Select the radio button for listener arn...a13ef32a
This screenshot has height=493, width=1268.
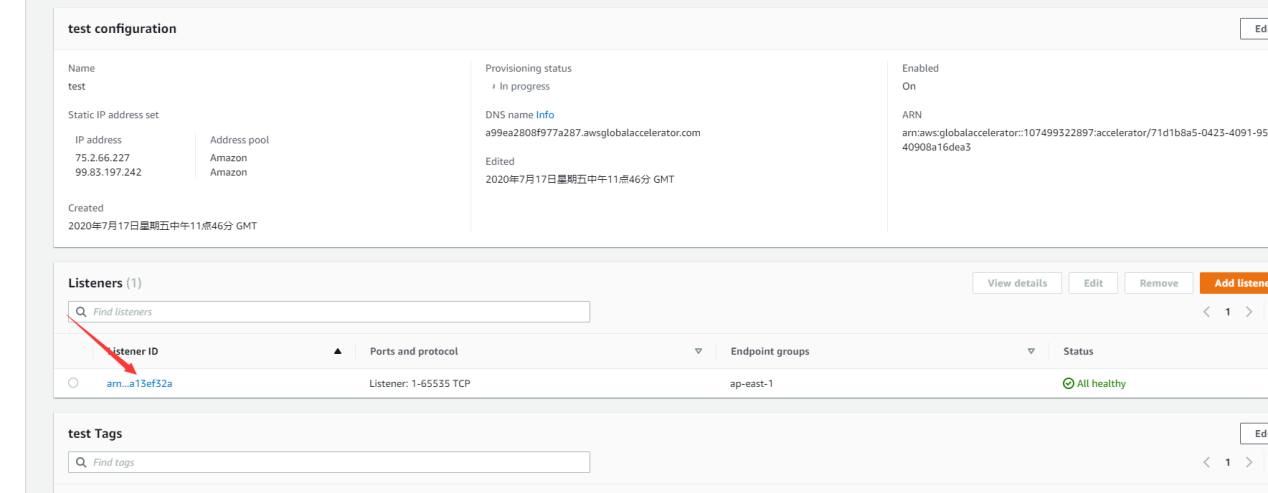tap(73, 383)
